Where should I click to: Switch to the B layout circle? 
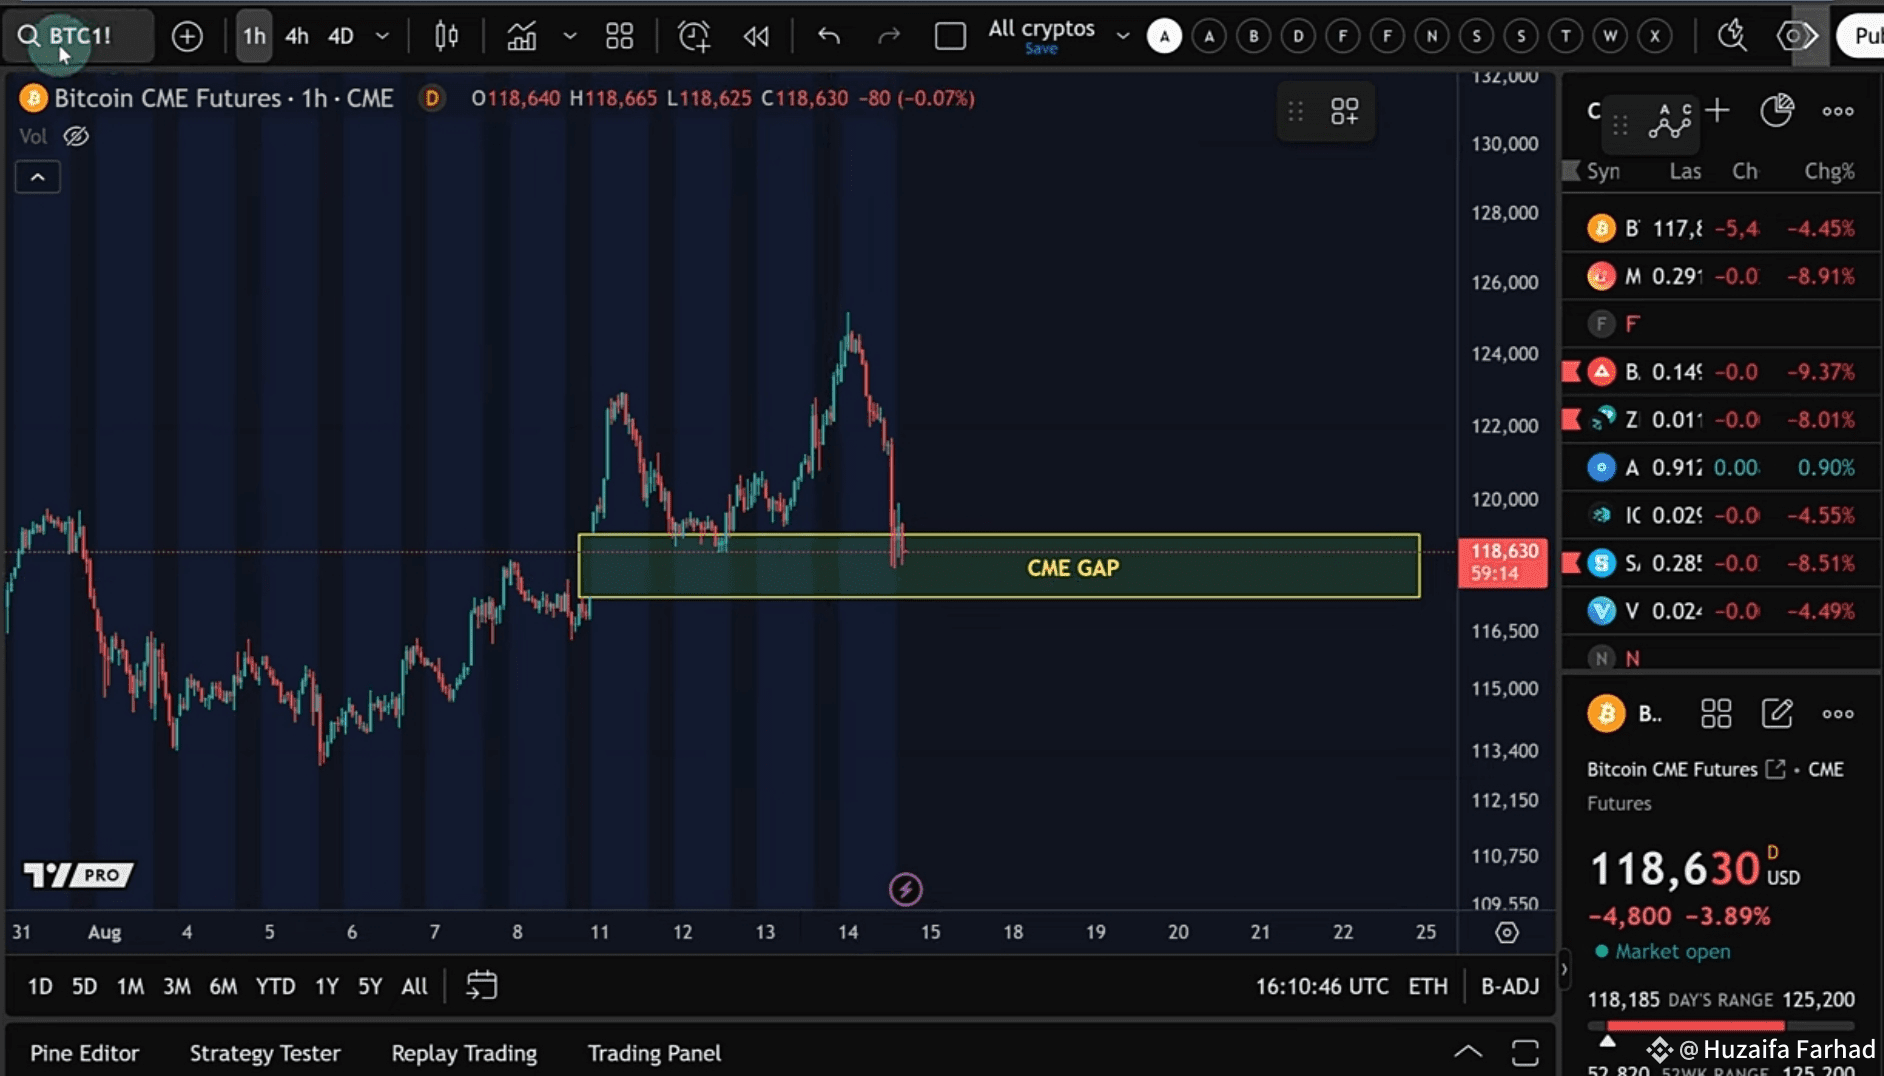[1253, 36]
